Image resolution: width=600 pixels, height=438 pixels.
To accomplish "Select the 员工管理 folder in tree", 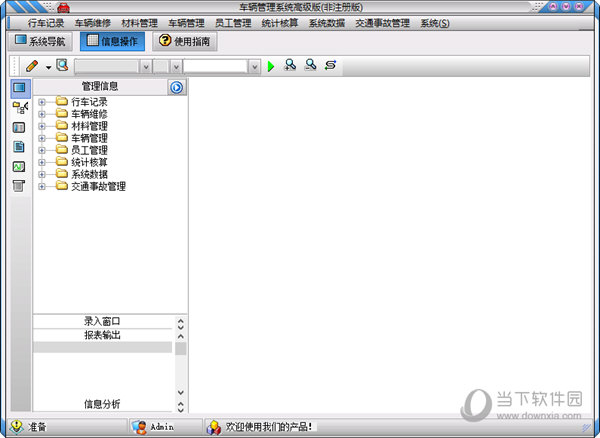I will [x=88, y=150].
